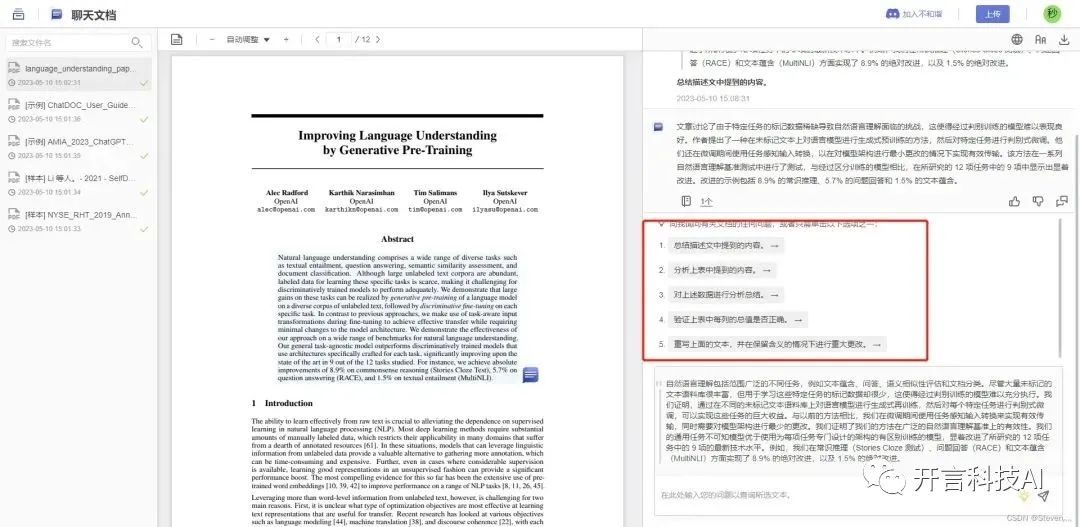Click email alec@openai.com in the PDF
The width and height of the screenshot is (1080, 527).
point(286,209)
